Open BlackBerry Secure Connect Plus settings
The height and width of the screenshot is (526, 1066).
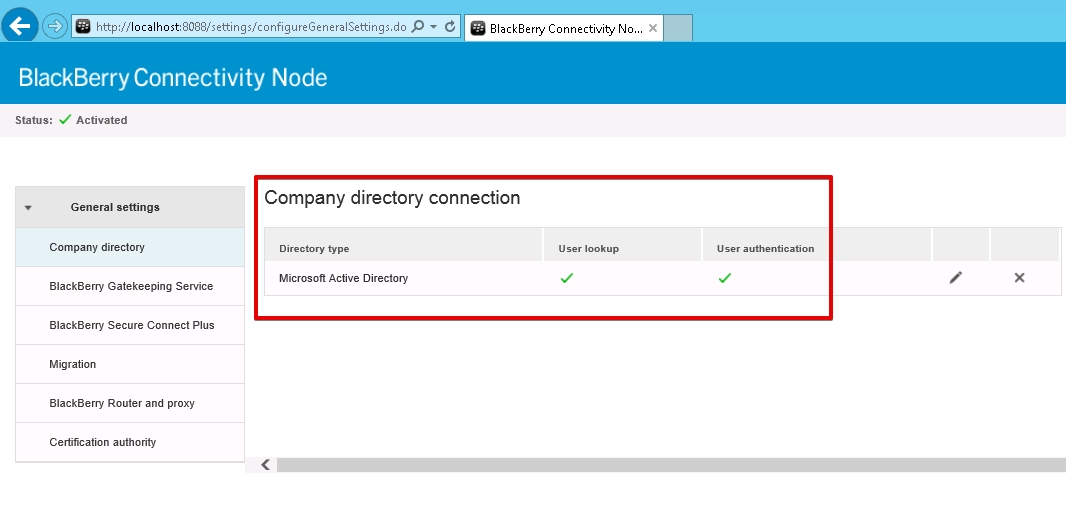[132, 325]
